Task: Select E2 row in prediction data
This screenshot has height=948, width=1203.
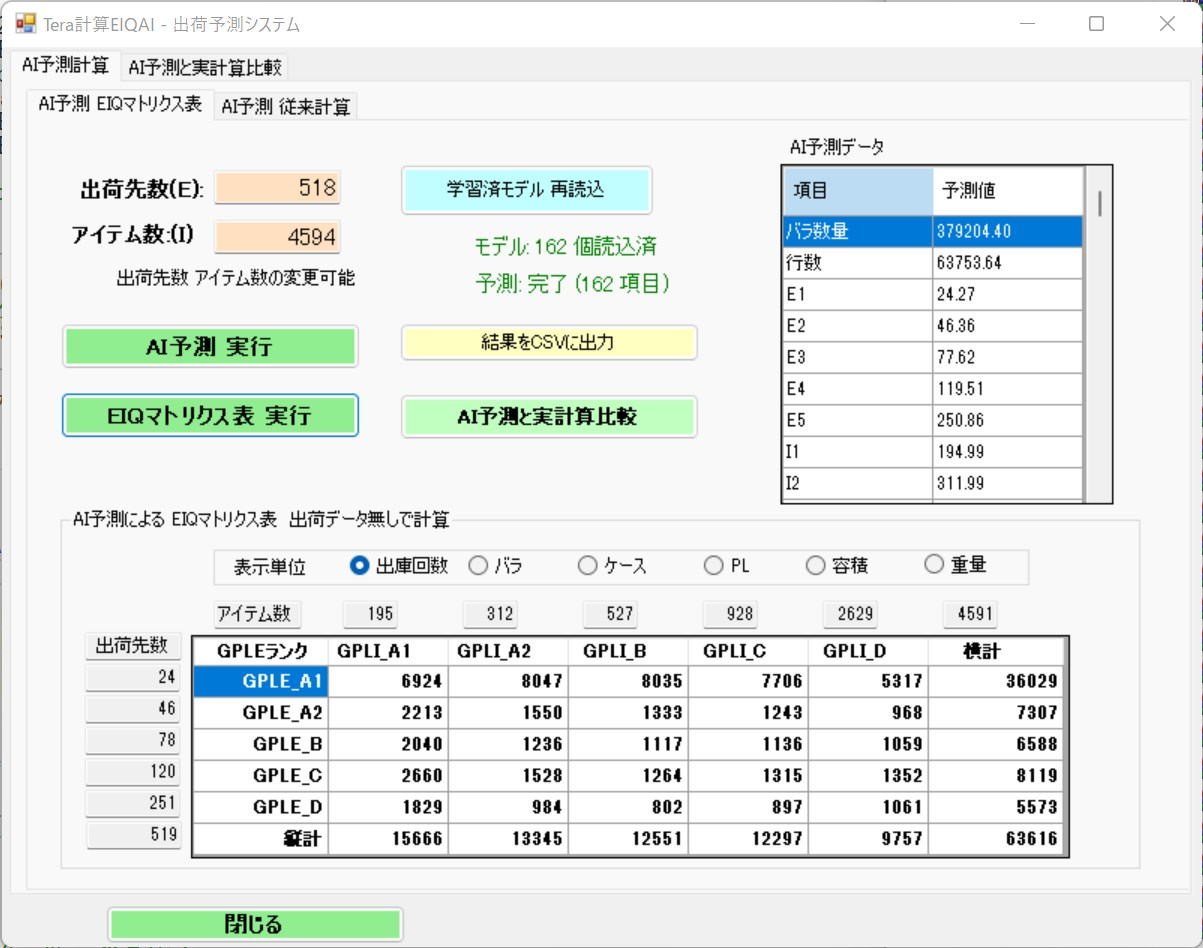Action: click(933, 326)
